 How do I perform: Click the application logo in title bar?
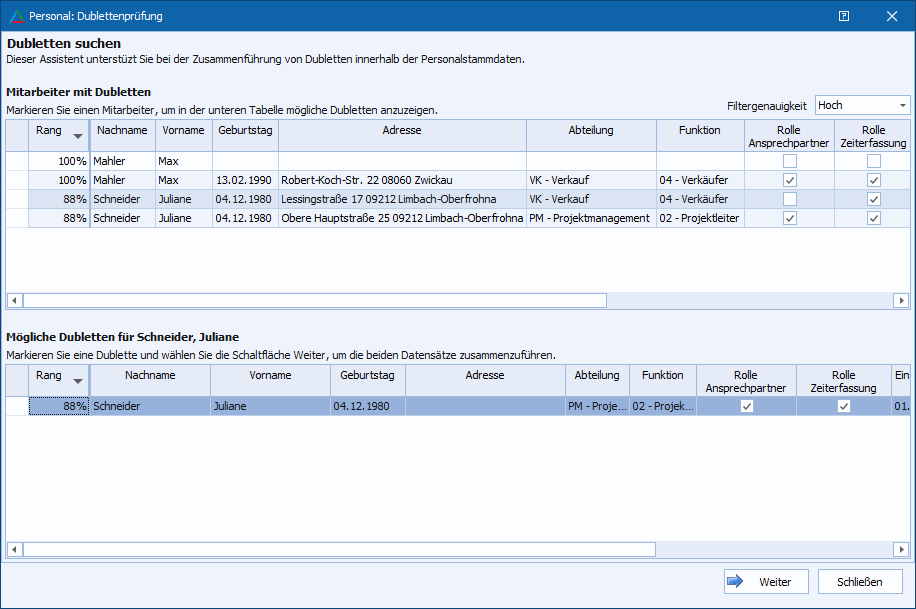(16, 16)
